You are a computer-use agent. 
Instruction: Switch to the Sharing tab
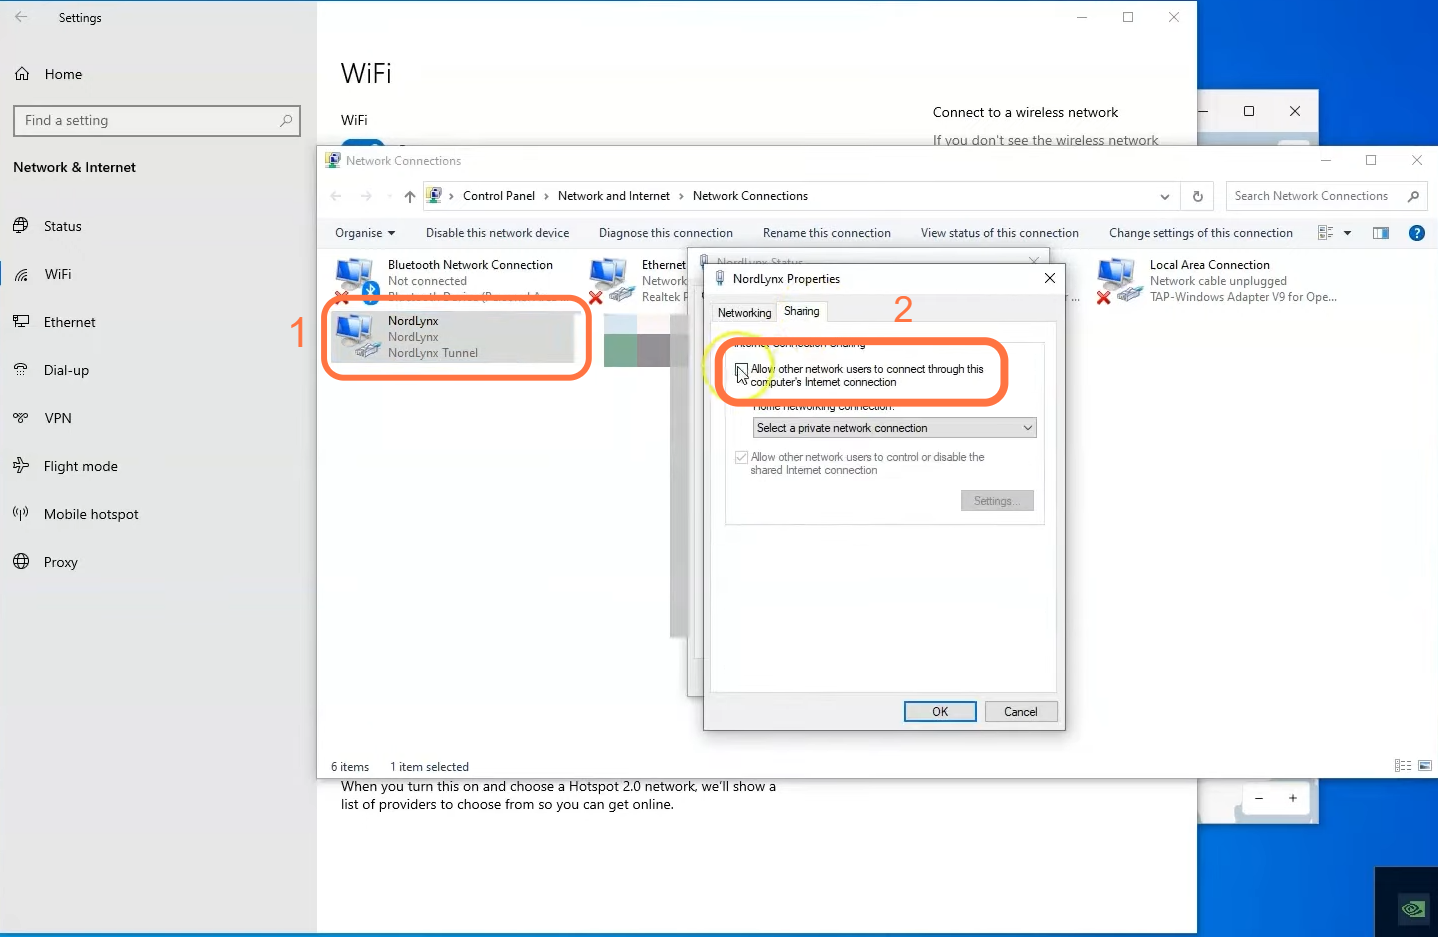pos(801,311)
